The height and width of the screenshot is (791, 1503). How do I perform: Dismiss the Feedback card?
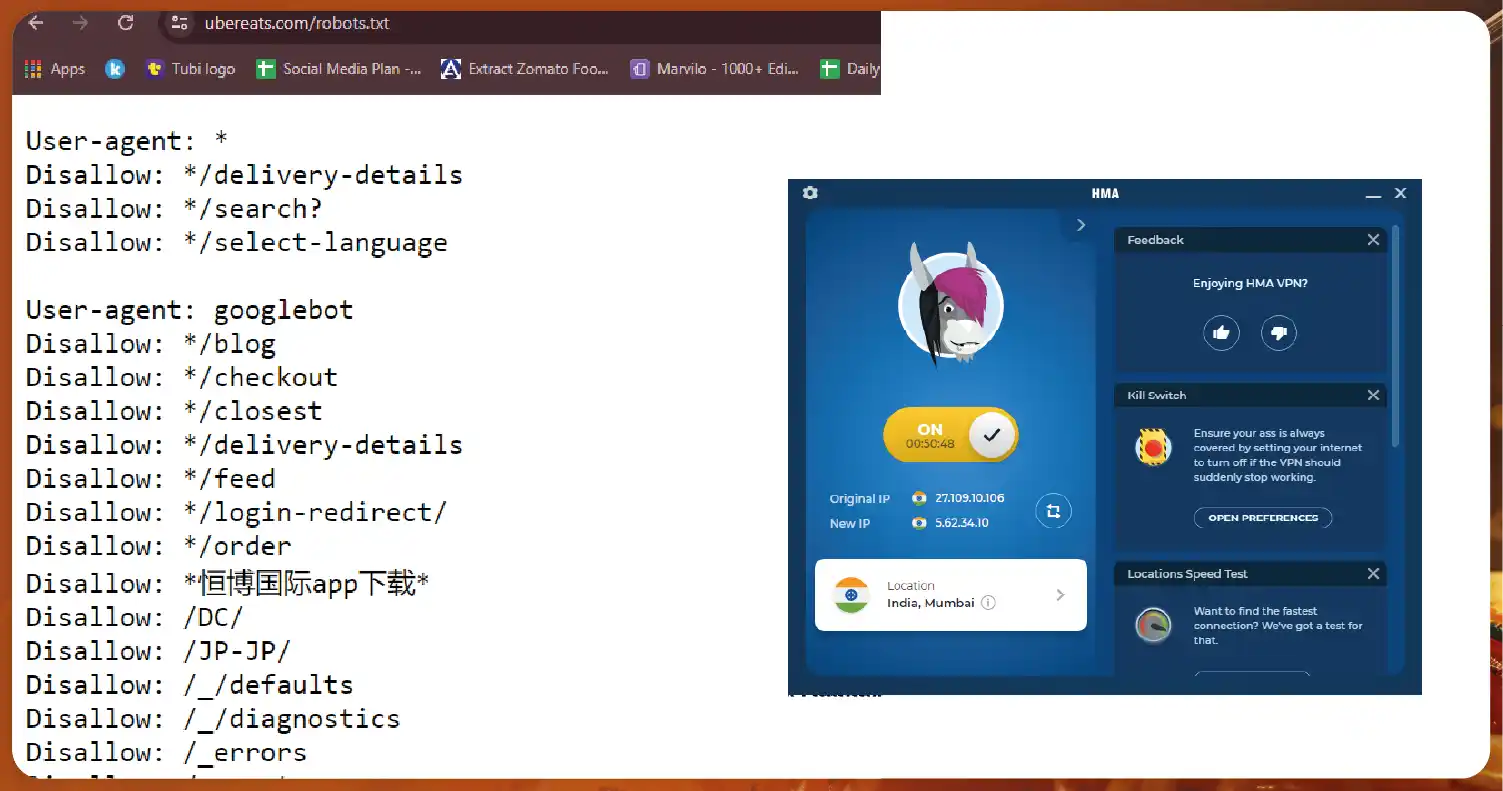pyautogui.click(x=1373, y=240)
